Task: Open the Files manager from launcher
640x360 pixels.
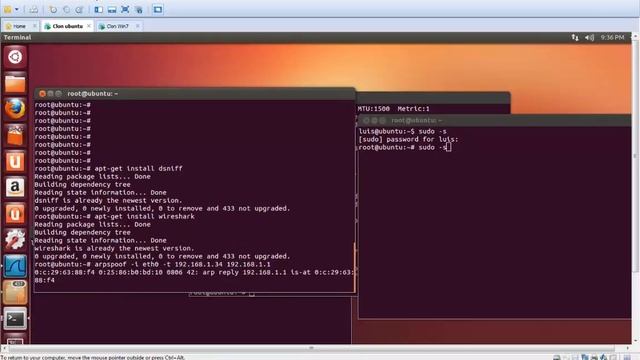Action: pyautogui.click(x=15, y=83)
